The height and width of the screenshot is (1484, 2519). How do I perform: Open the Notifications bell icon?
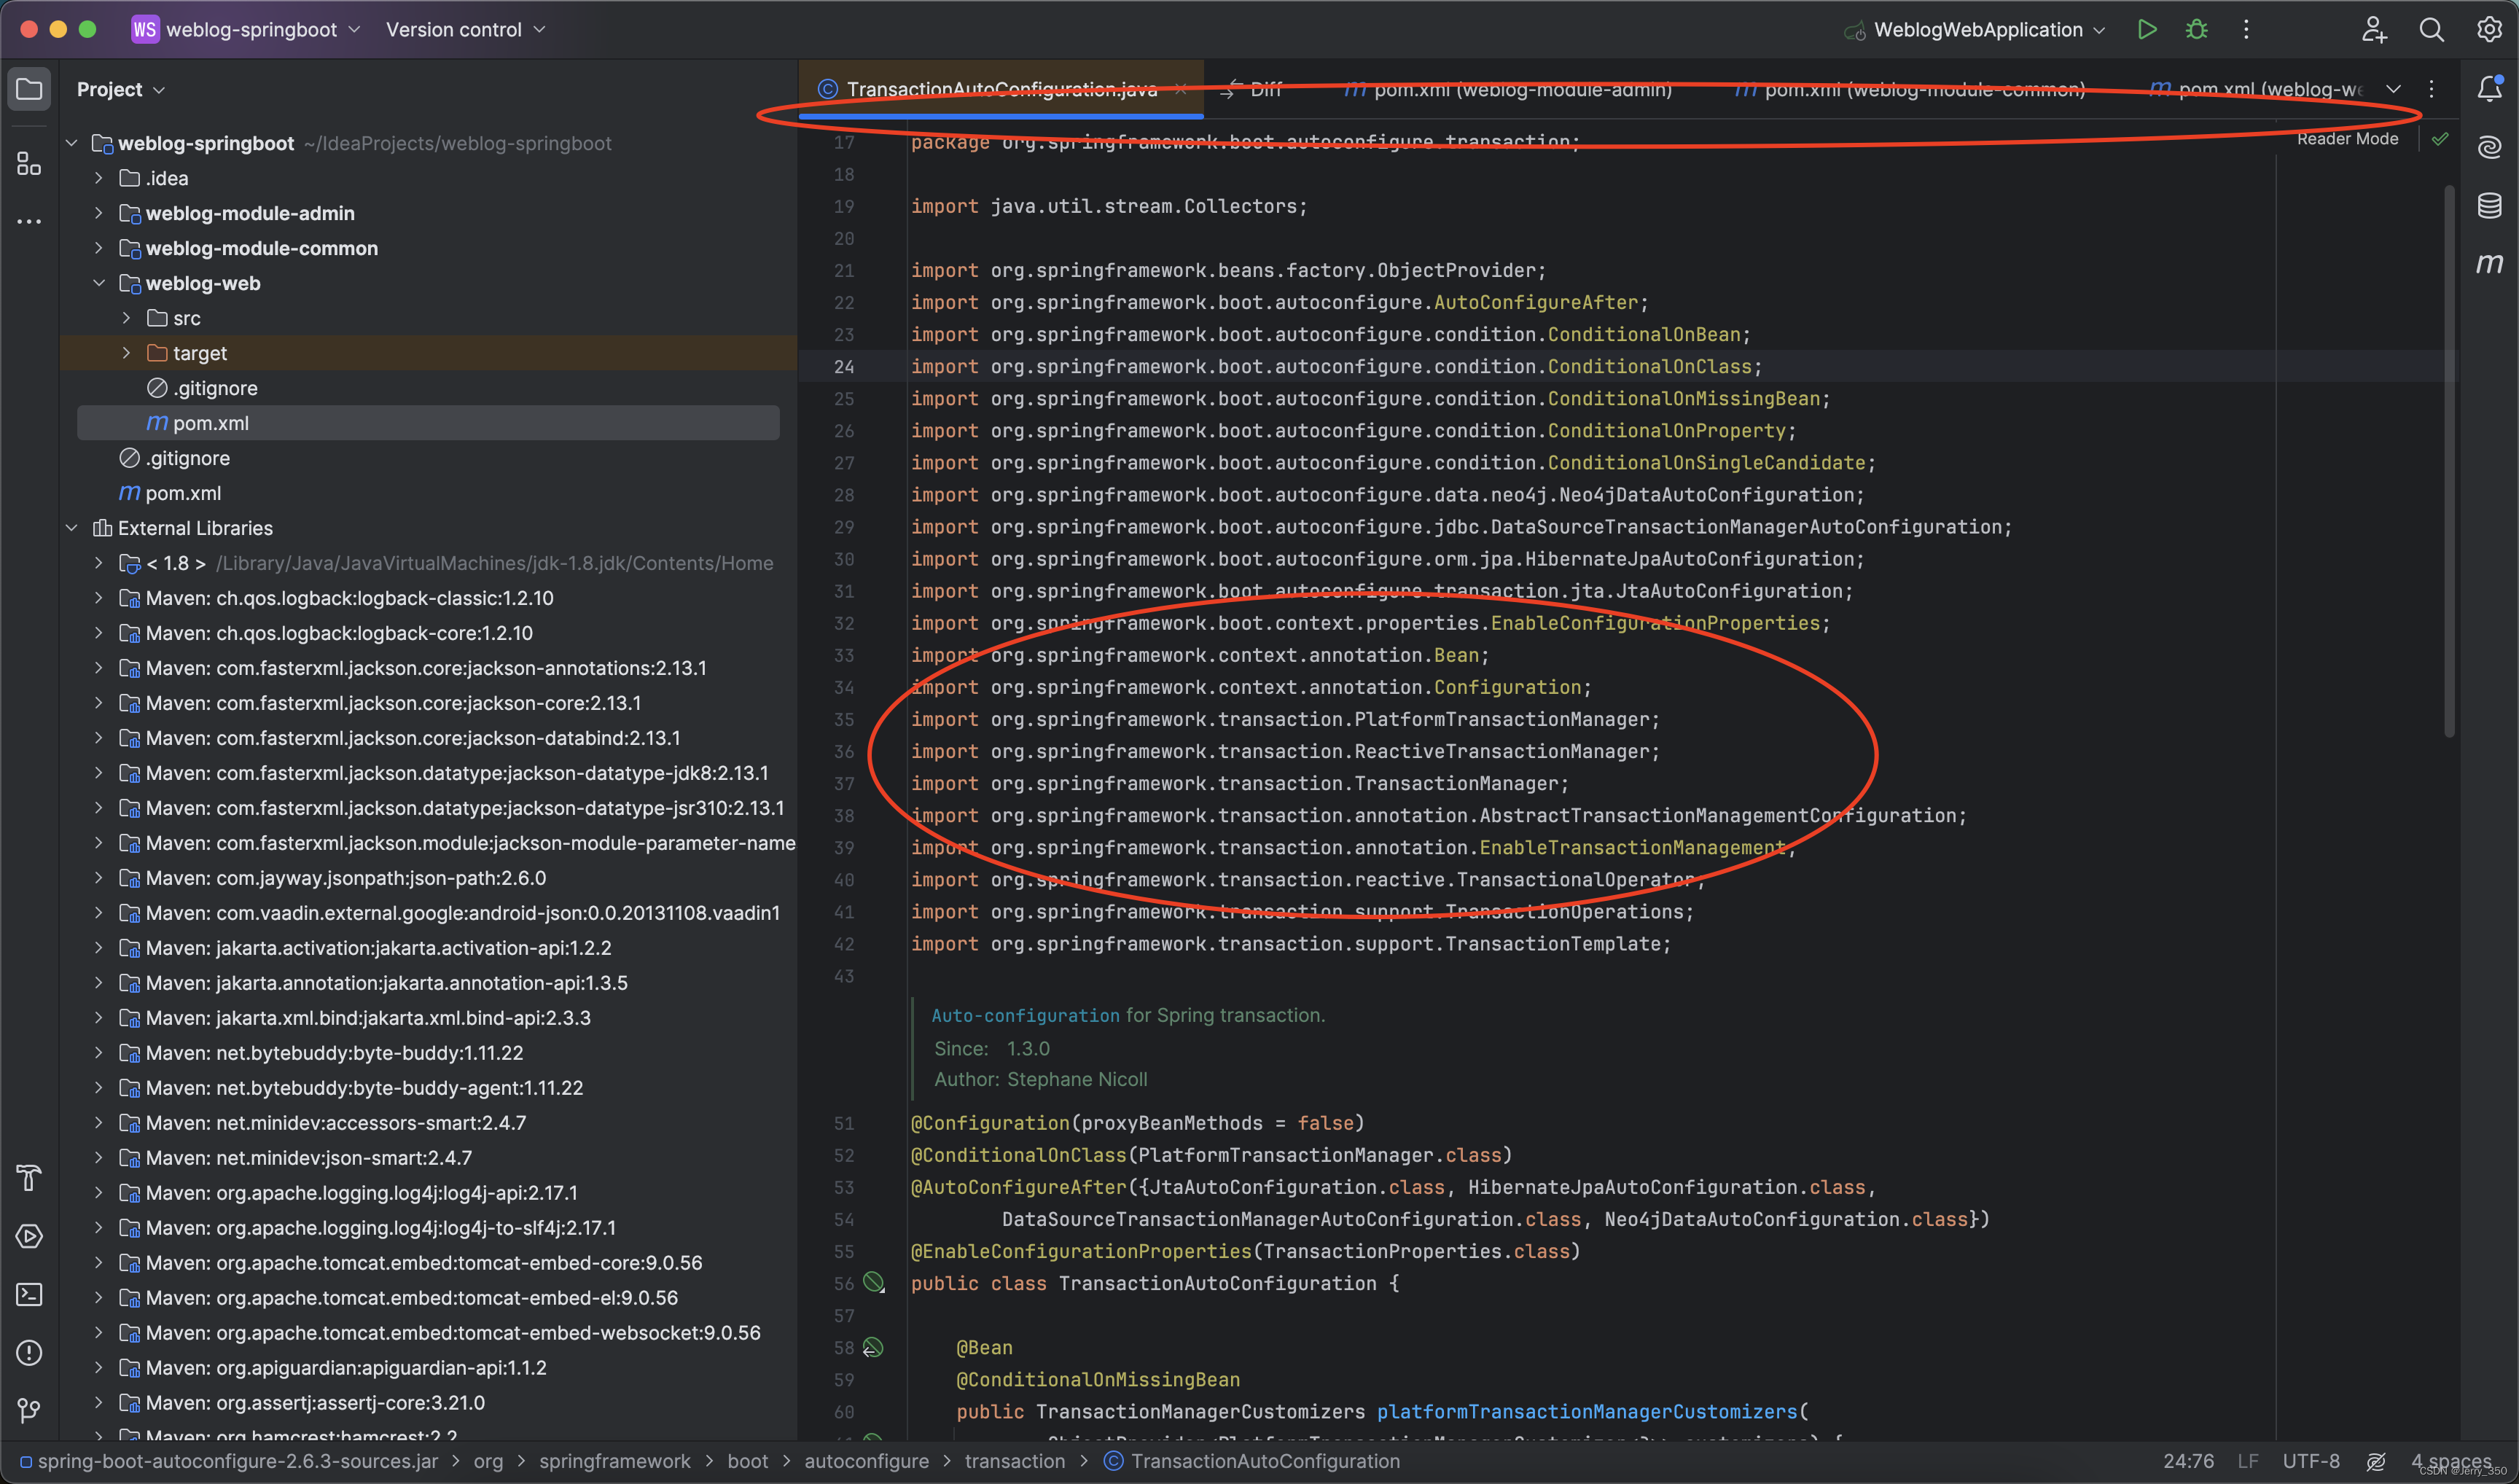[x=2489, y=89]
